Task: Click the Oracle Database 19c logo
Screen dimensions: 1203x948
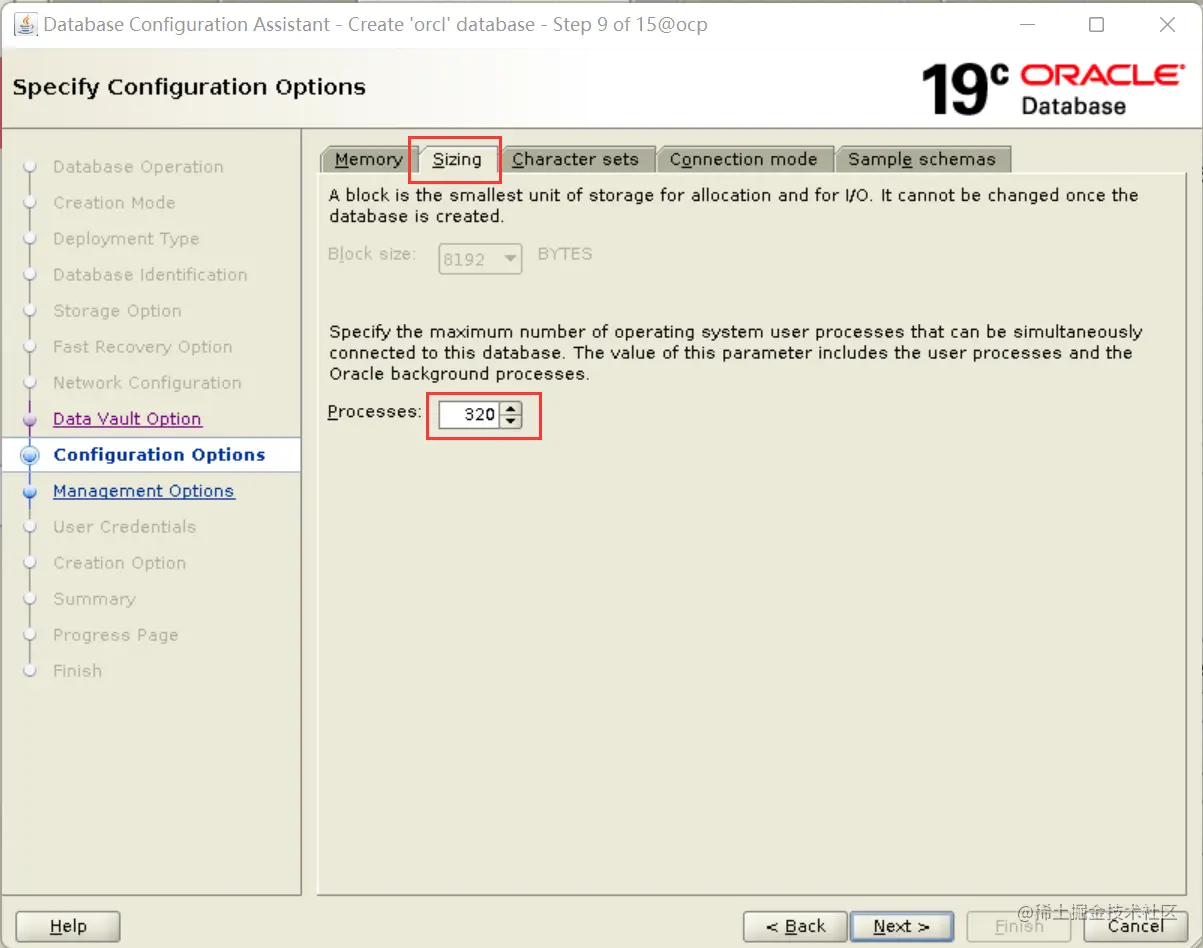Action: pos(1052,89)
